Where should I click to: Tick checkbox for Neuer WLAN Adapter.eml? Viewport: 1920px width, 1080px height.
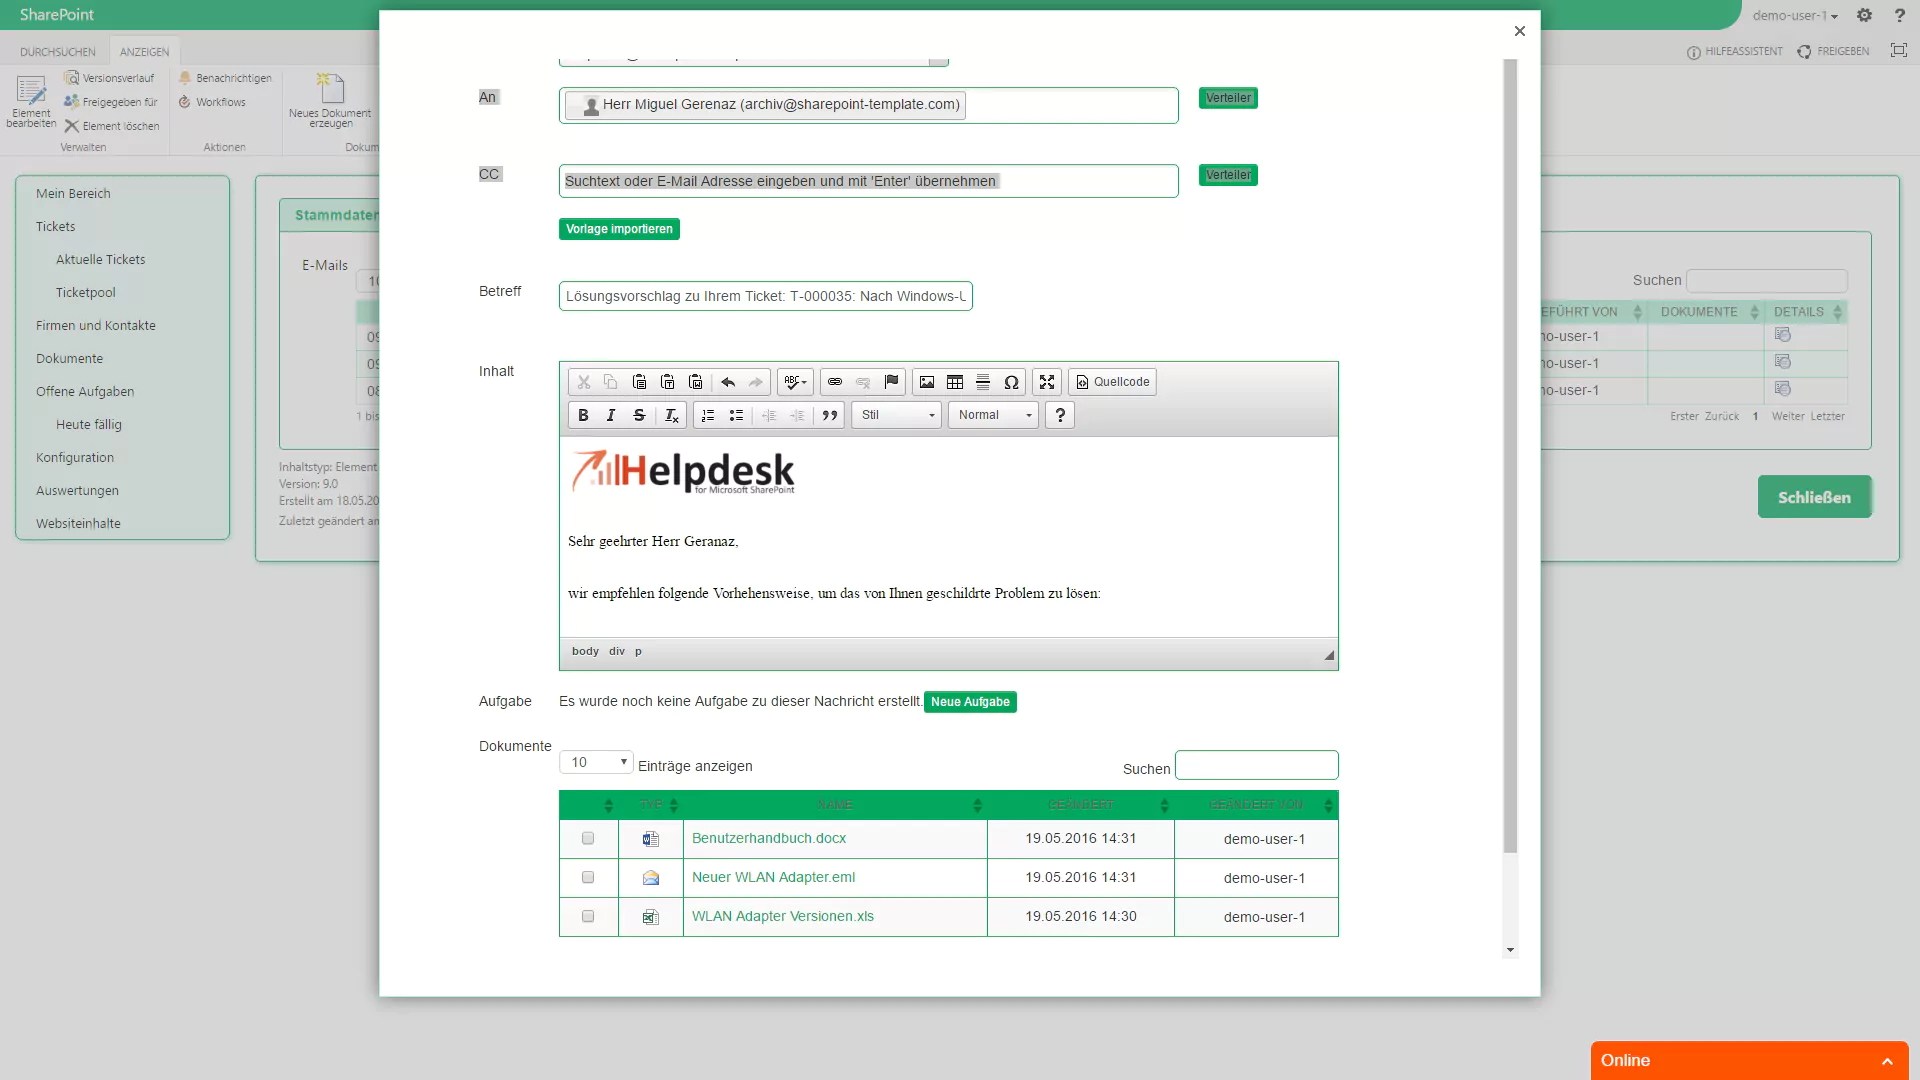coord(588,877)
